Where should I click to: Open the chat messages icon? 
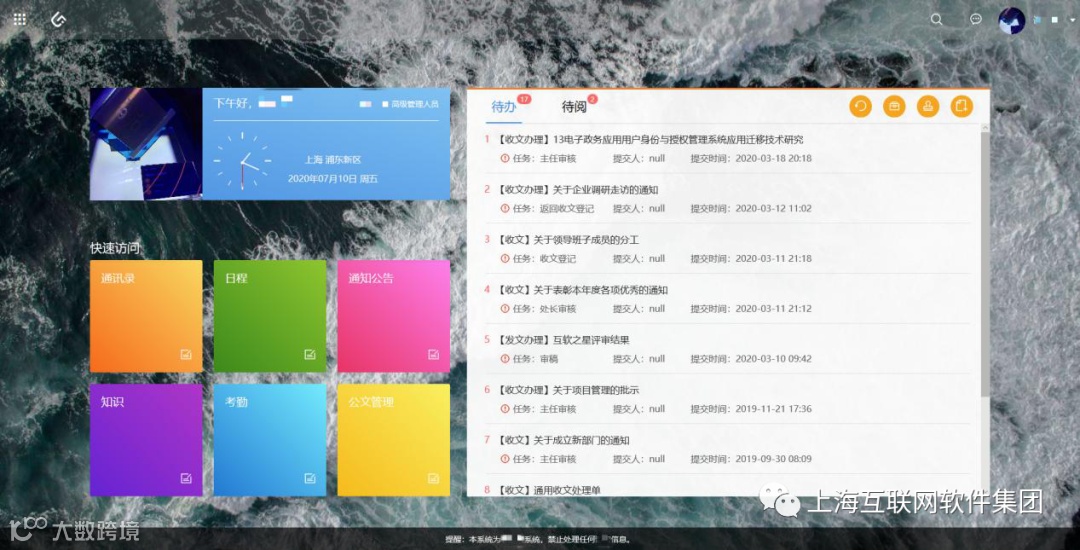click(975, 19)
